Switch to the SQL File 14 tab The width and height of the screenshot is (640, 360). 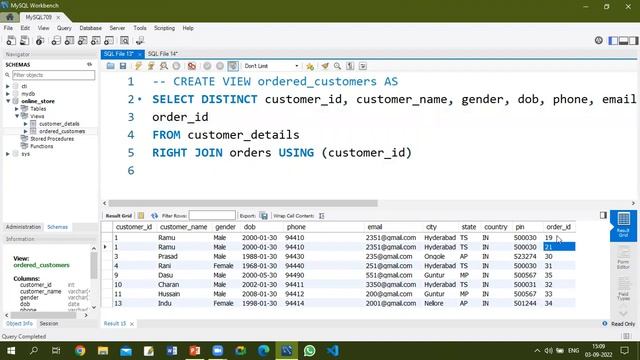click(162, 54)
